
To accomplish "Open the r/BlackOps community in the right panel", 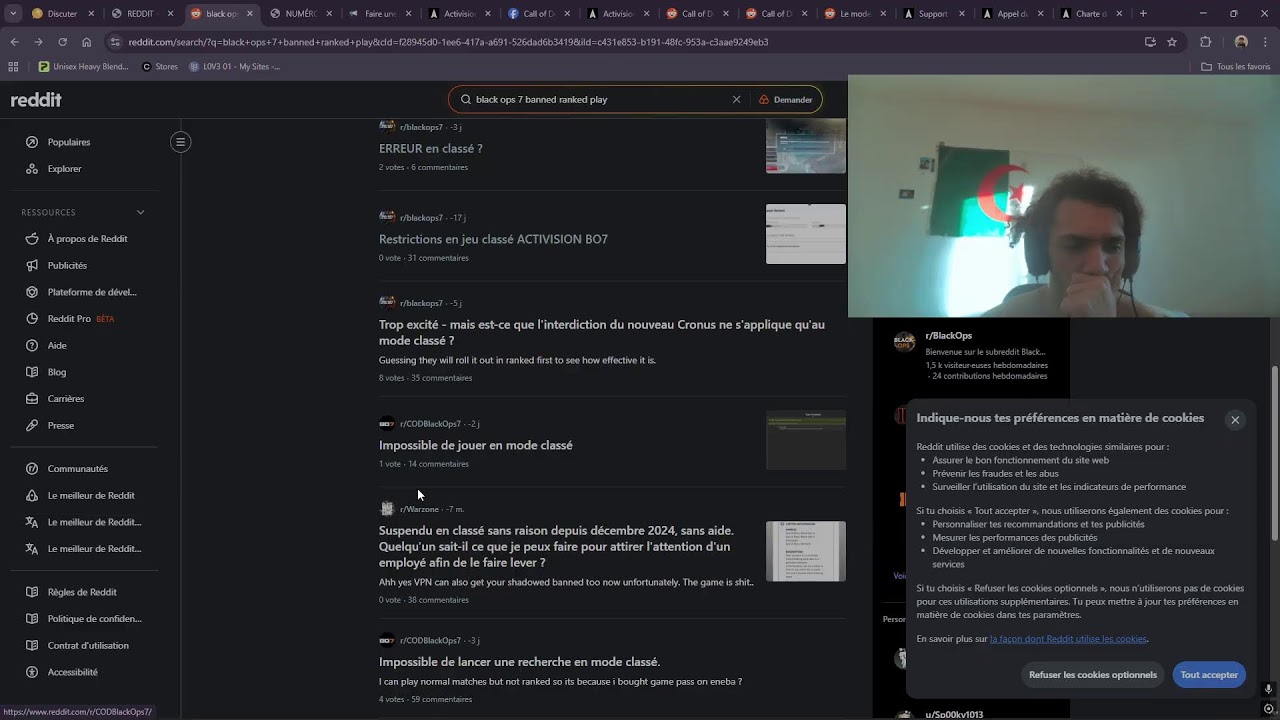I will tap(949, 336).
